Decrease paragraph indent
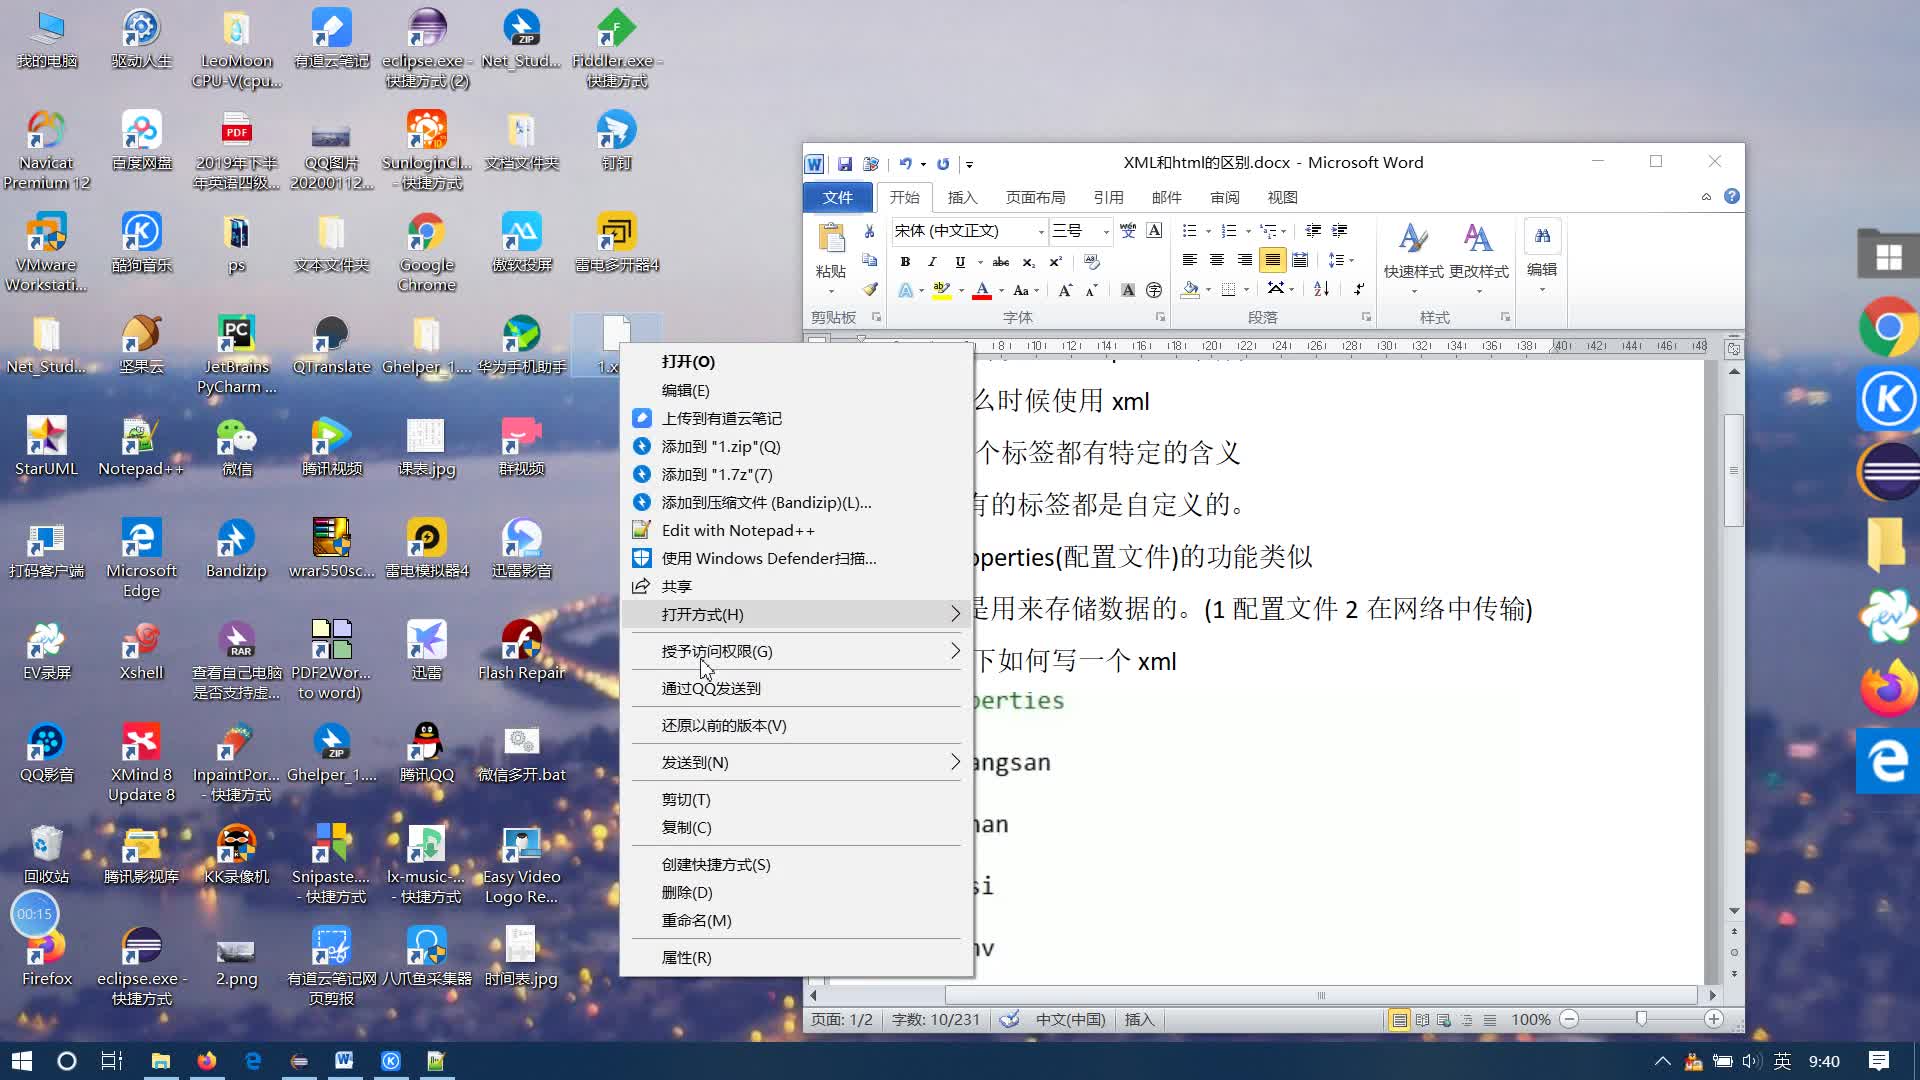Image resolution: width=1920 pixels, height=1080 pixels. tap(1313, 231)
